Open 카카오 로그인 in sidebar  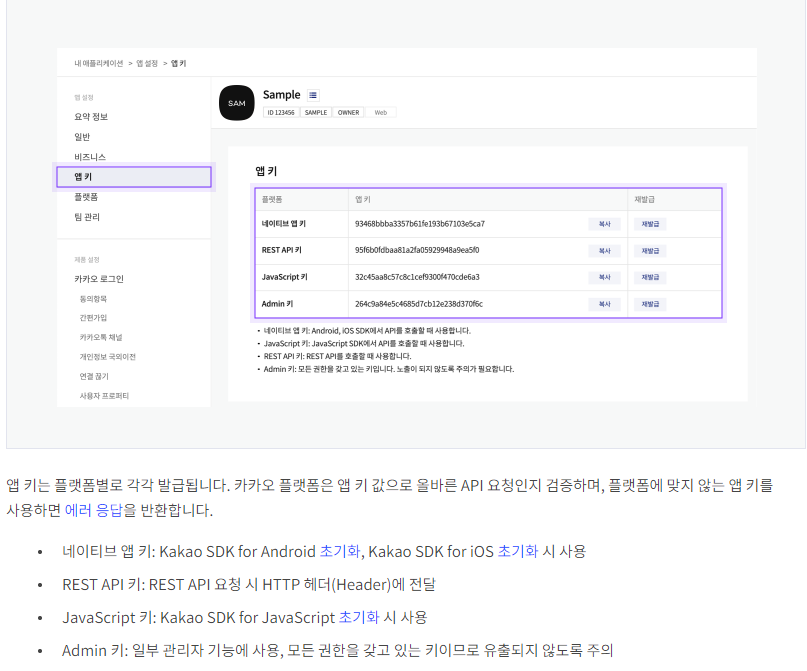[x=99, y=279]
